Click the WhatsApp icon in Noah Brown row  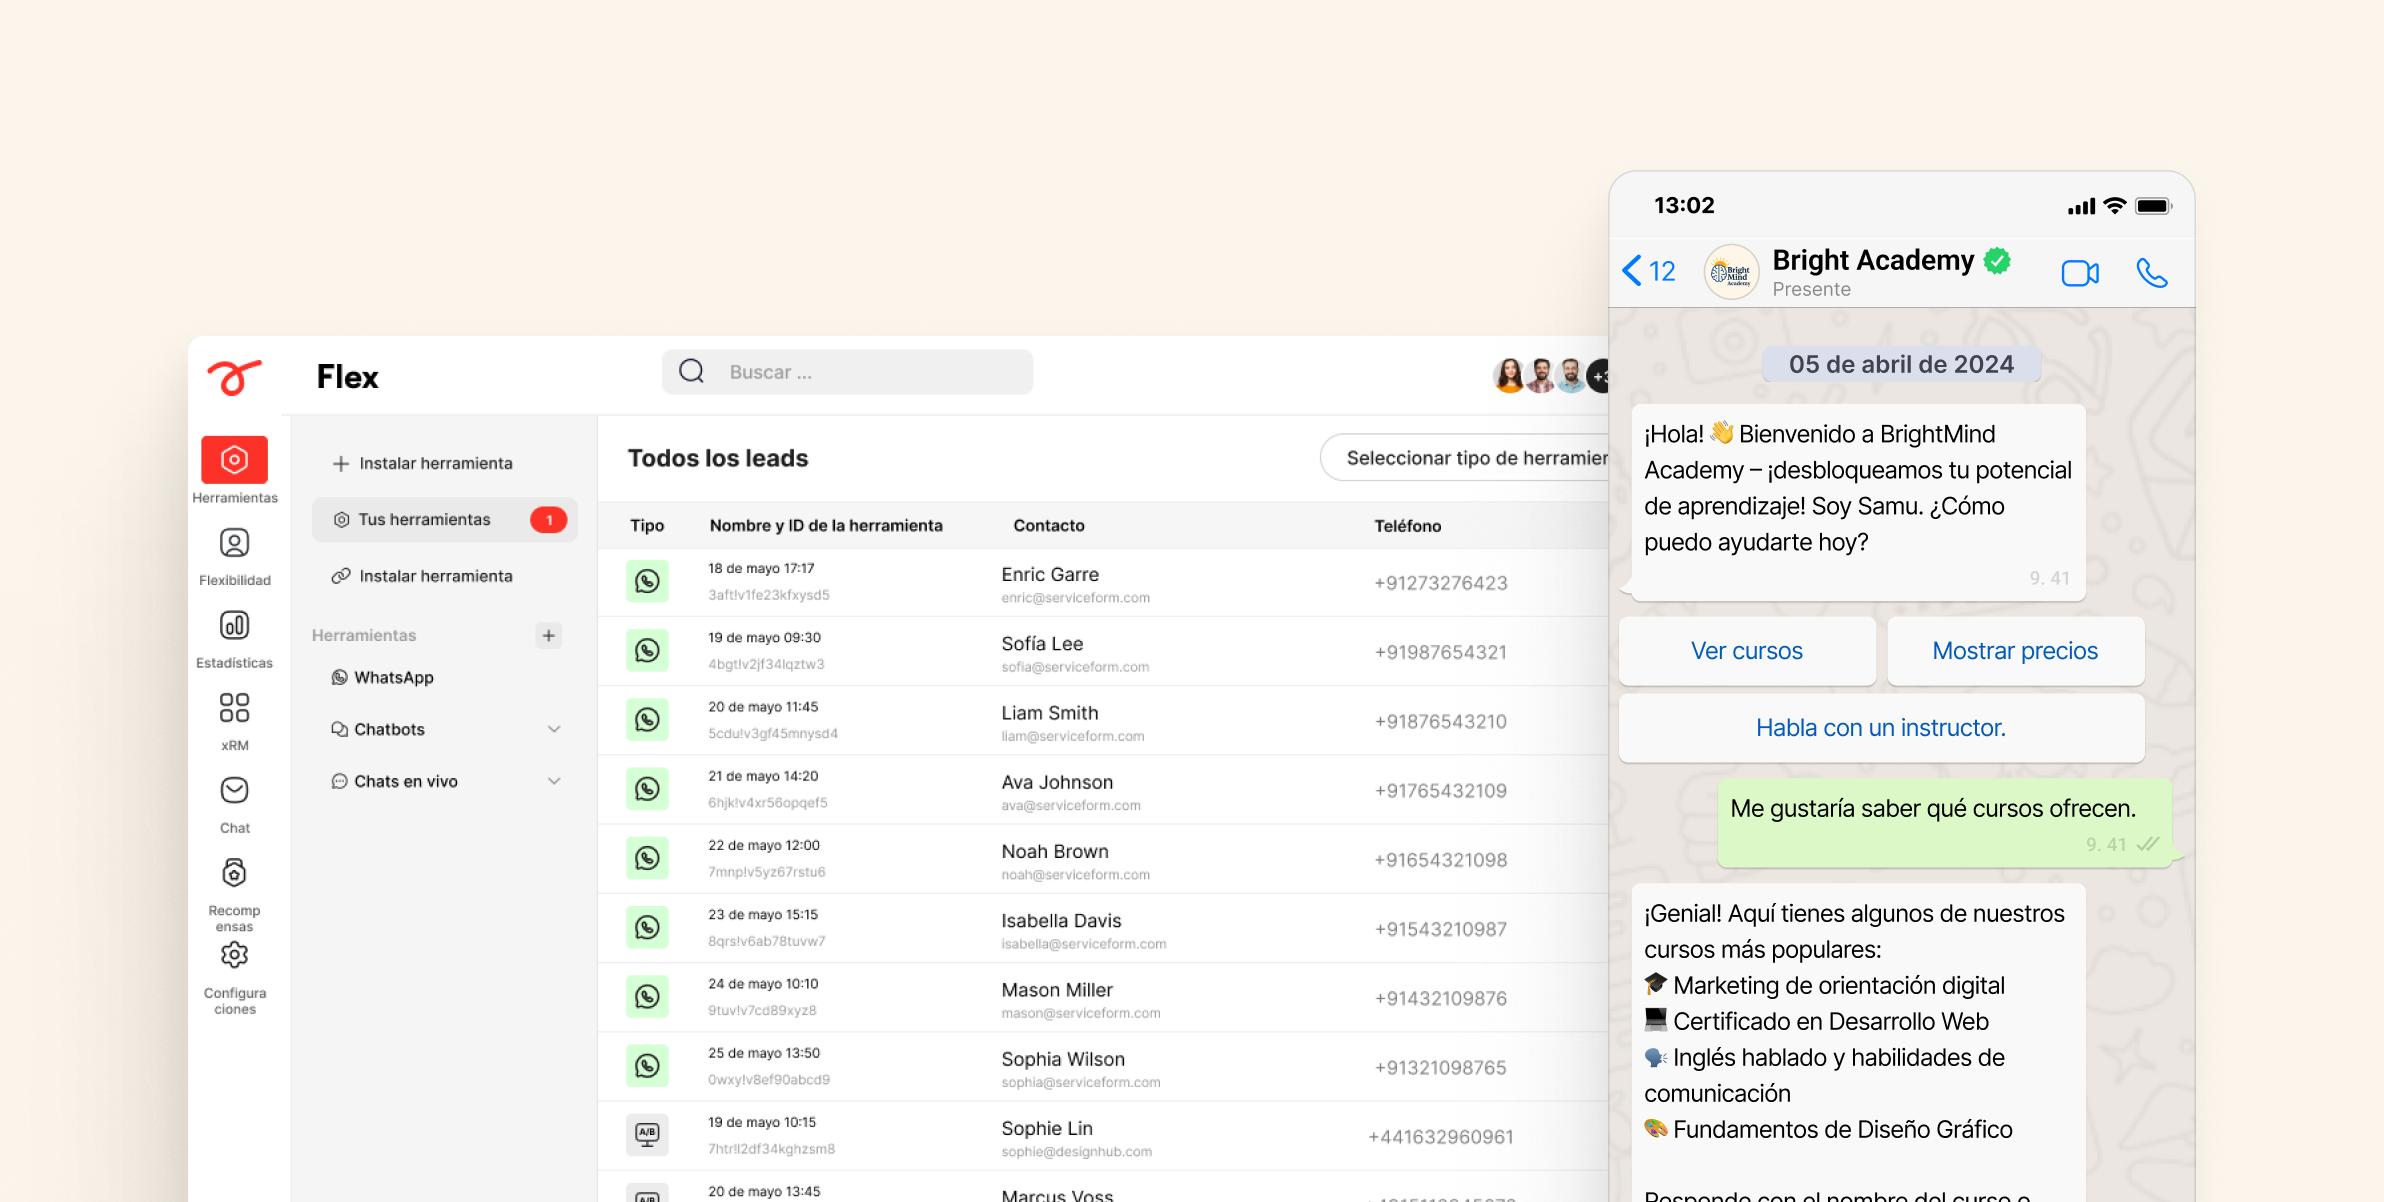[647, 858]
